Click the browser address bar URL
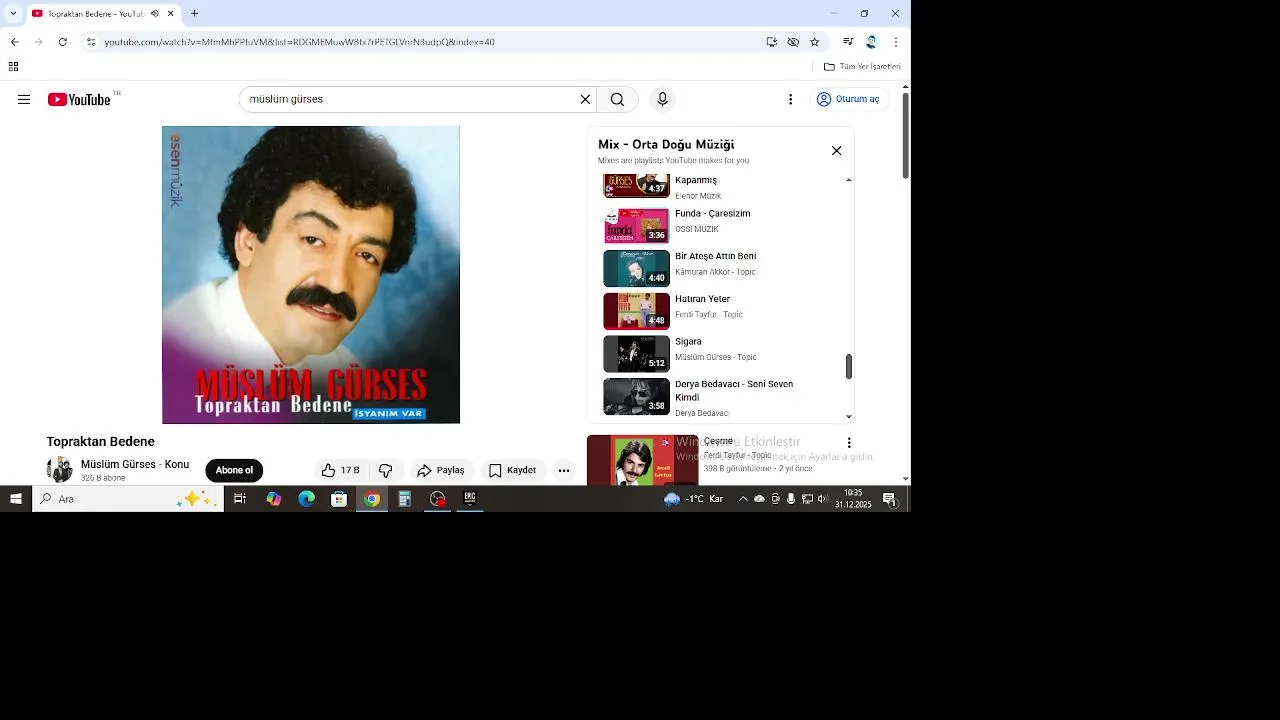This screenshot has width=1280, height=720. coord(300,42)
